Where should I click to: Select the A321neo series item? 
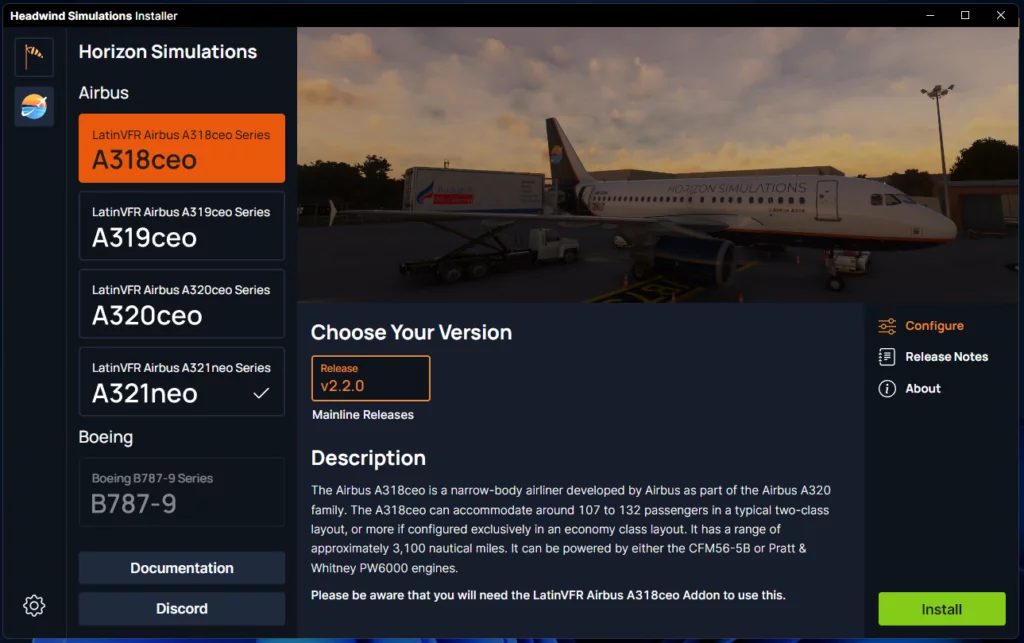(x=182, y=381)
